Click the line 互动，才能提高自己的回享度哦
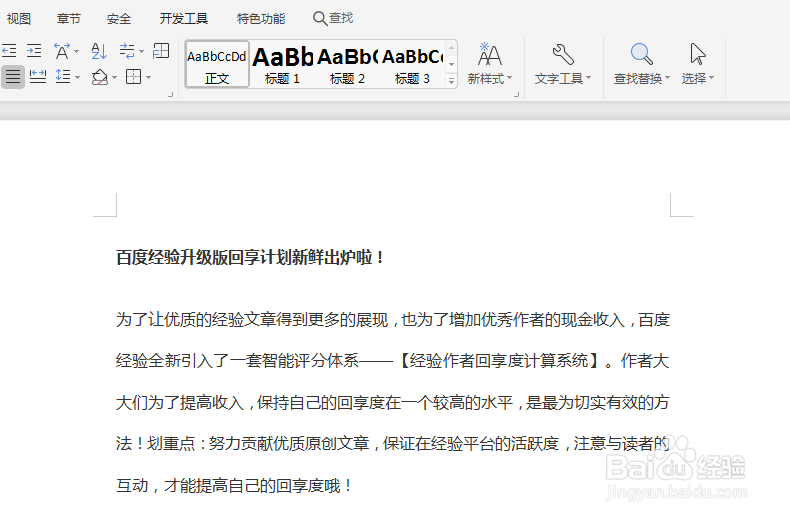The height and width of the screenshot is (519, 790). 234,485
